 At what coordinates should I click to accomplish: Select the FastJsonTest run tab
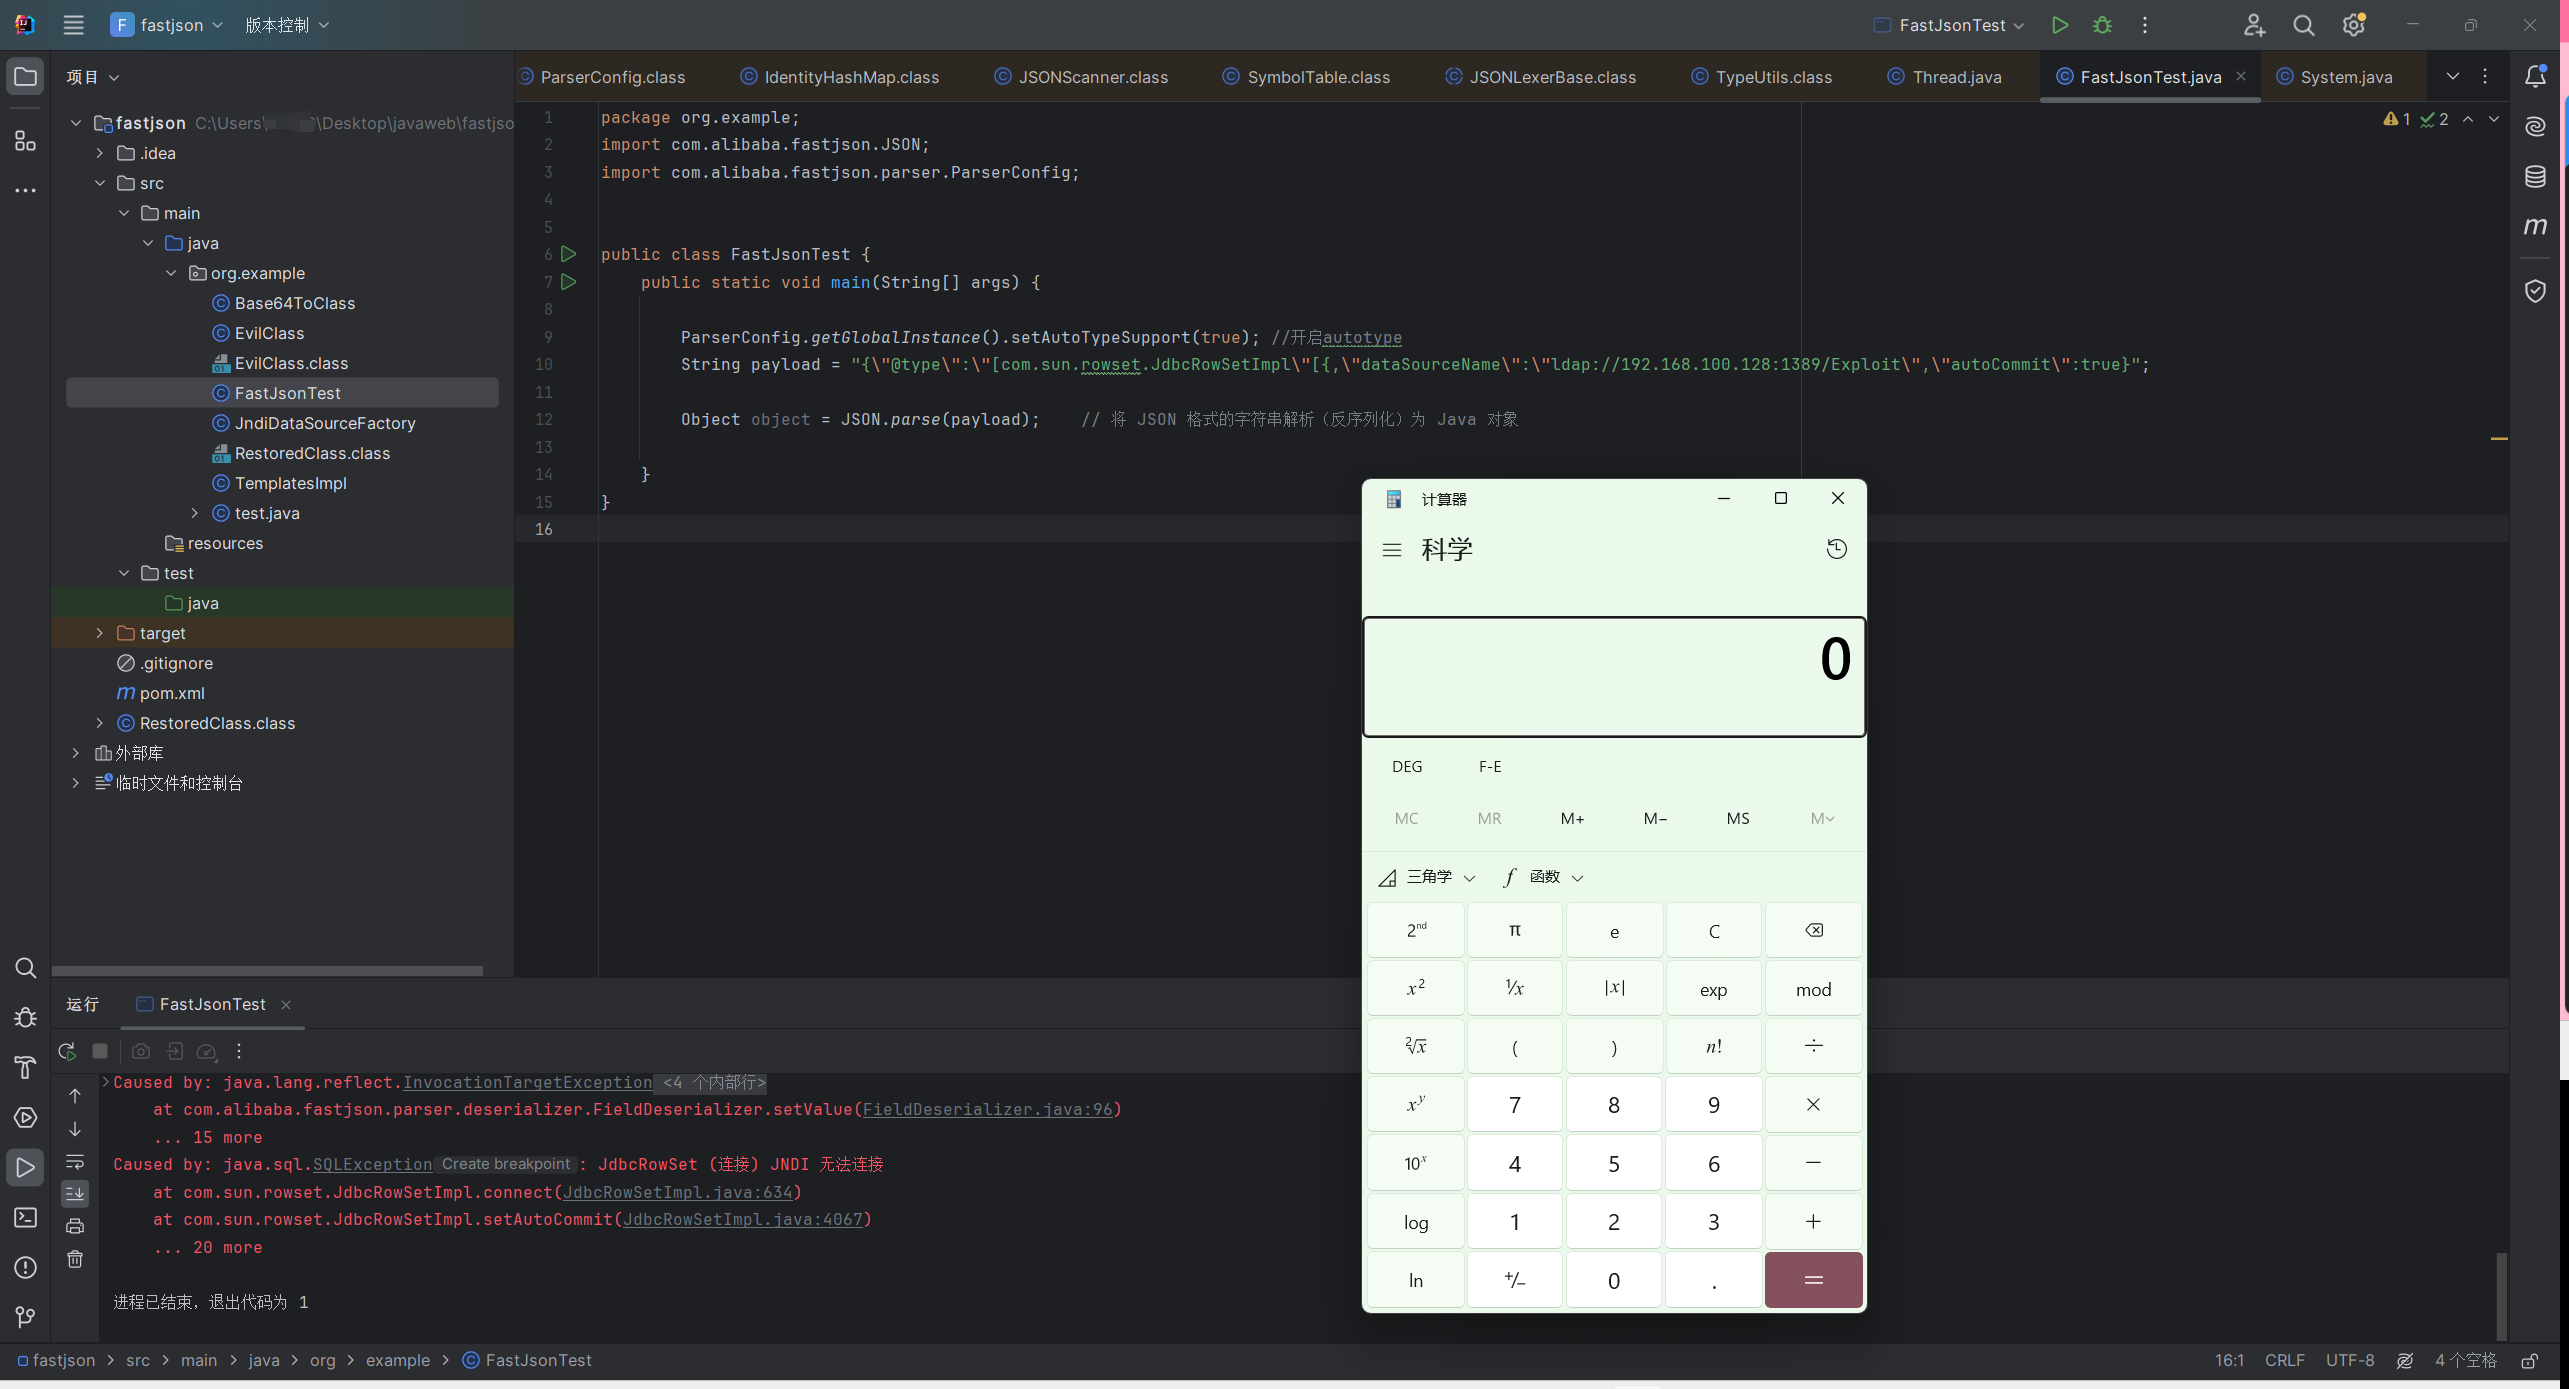[213, 1004]
